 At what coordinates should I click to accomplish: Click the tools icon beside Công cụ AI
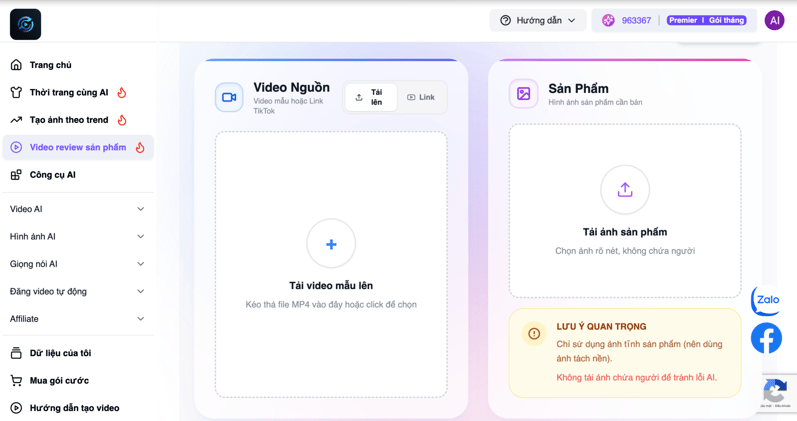(16, 174)
